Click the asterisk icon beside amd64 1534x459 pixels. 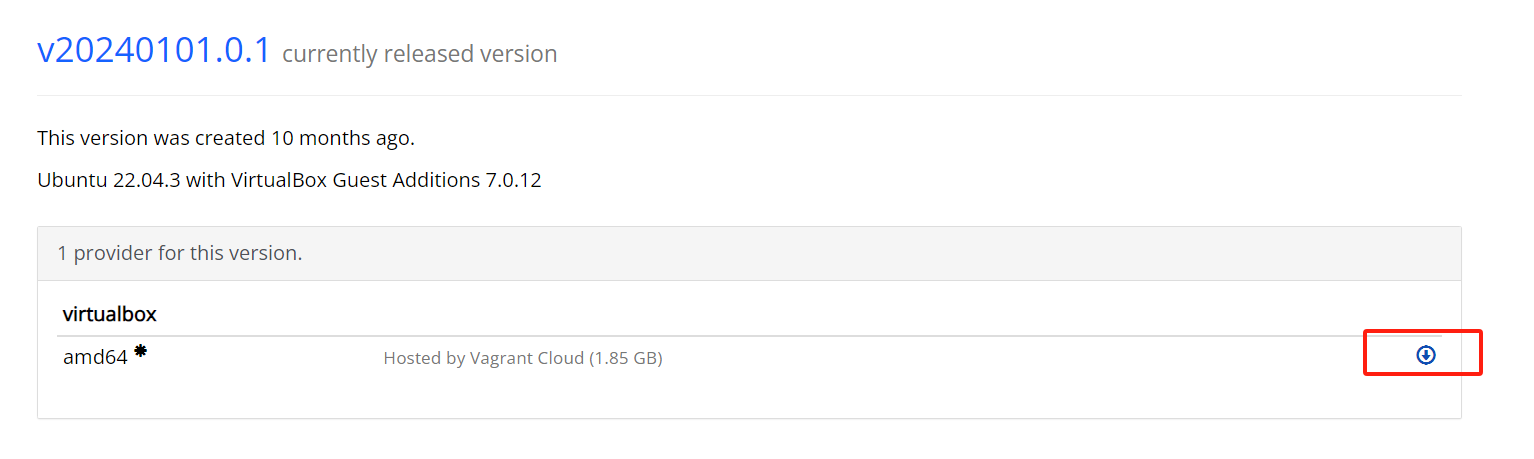click(x=141, y=351)
